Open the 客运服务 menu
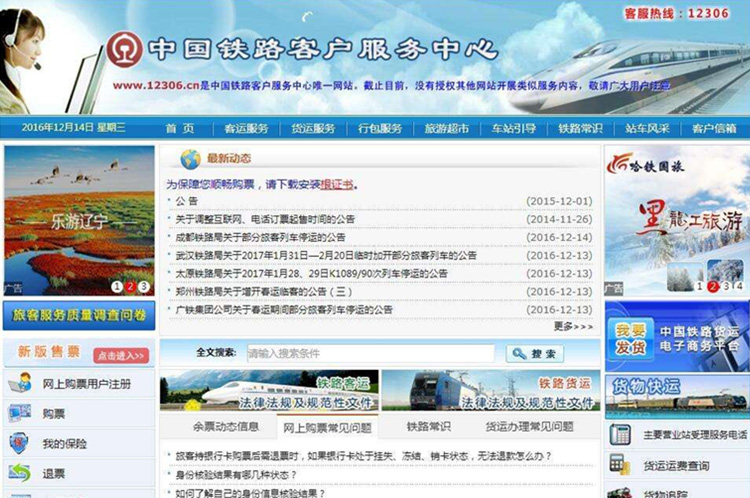750x498 pixels. point(246,128)
